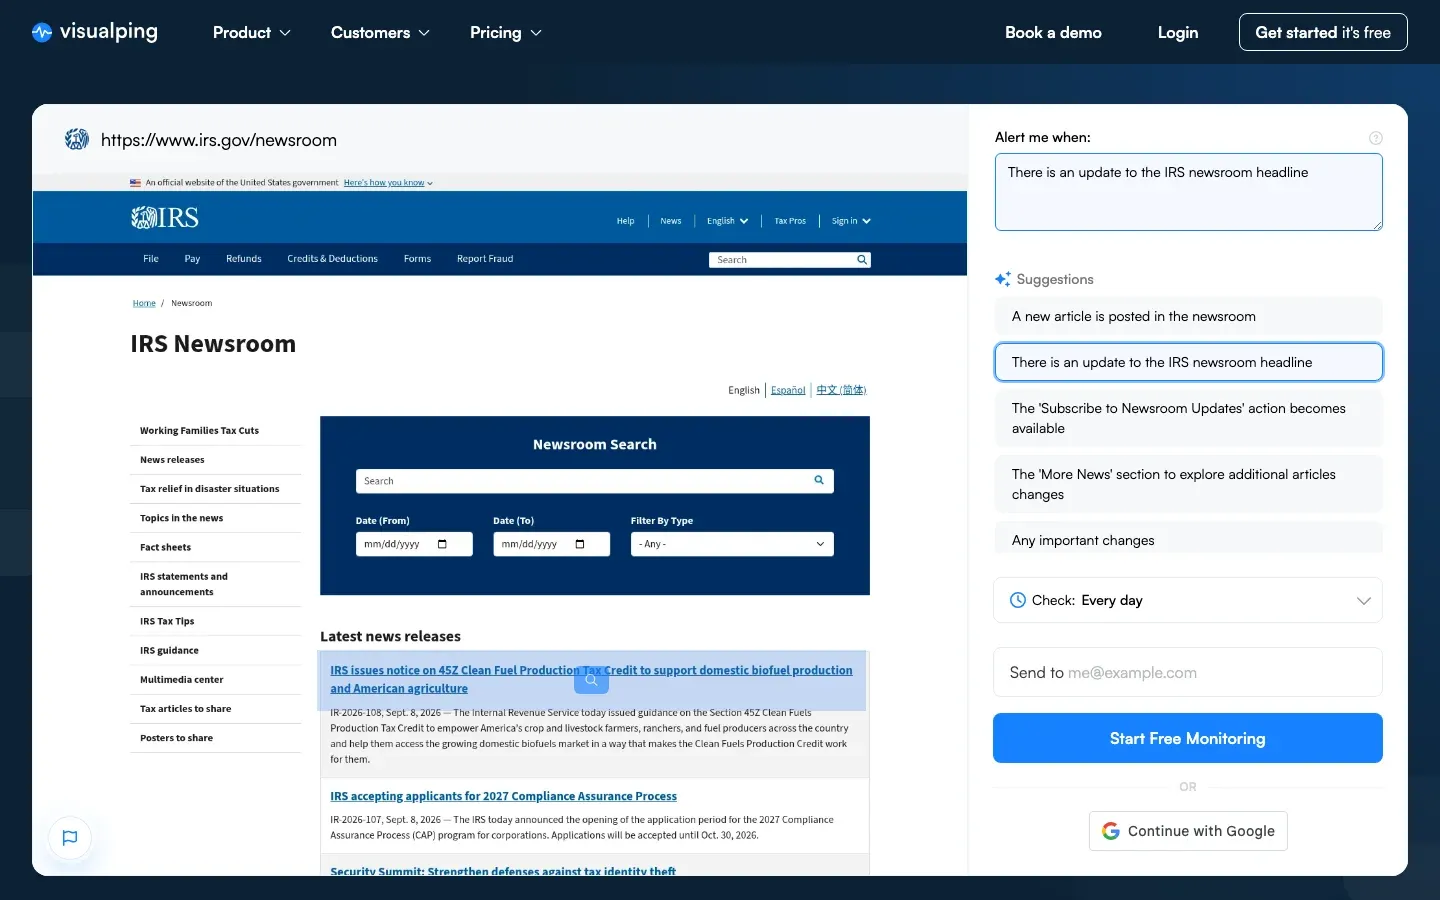This screenshot has height=900, width=1440.
Task: Open the 45Z Clean Fuel Production headline
Action: (x=591, y=679)
